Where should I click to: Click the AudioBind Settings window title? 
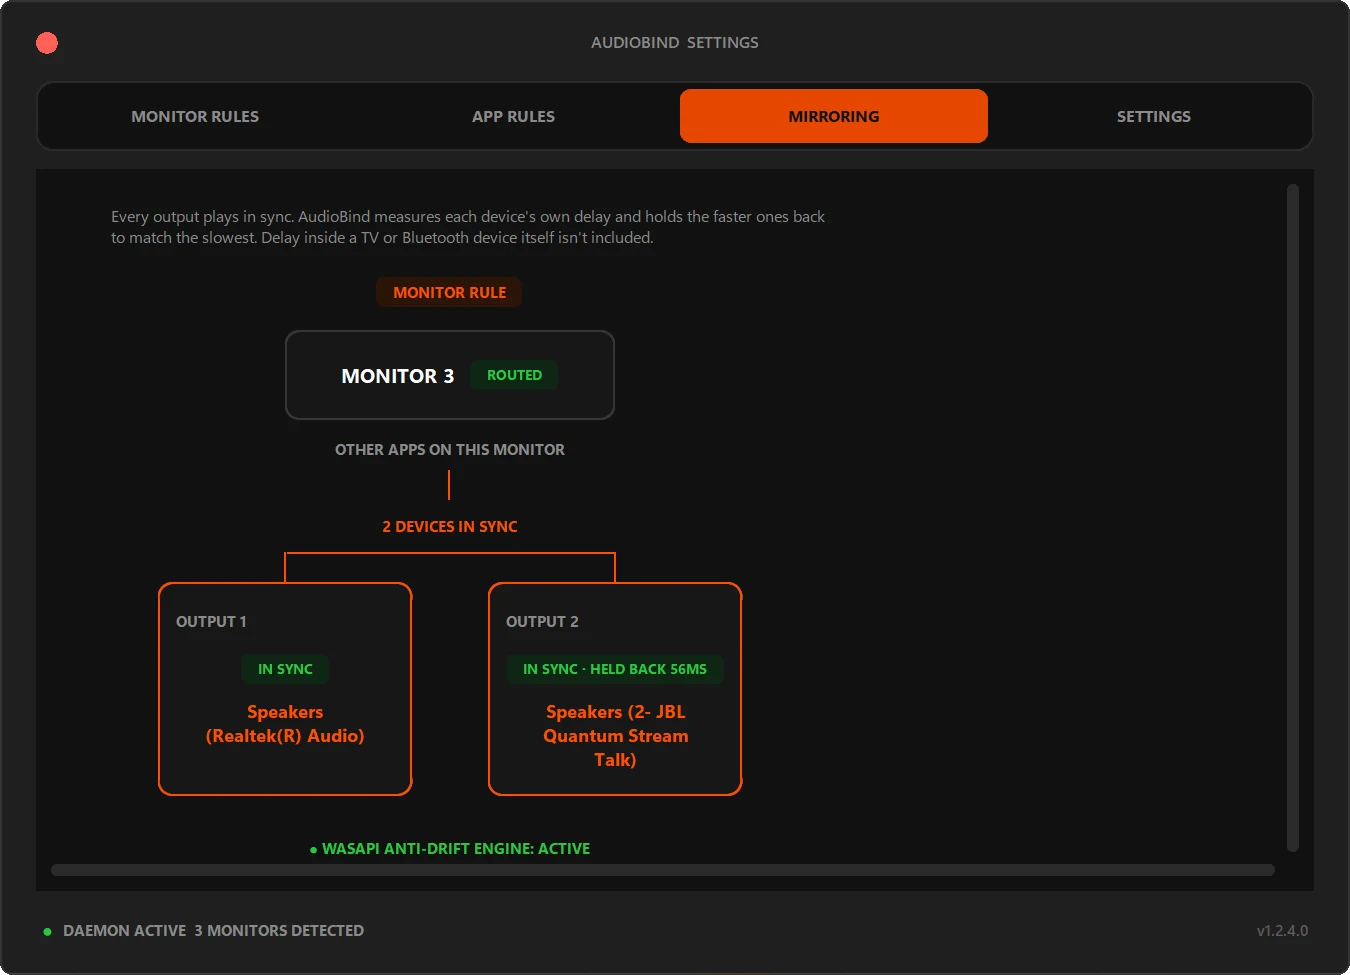tap(675, 43)
